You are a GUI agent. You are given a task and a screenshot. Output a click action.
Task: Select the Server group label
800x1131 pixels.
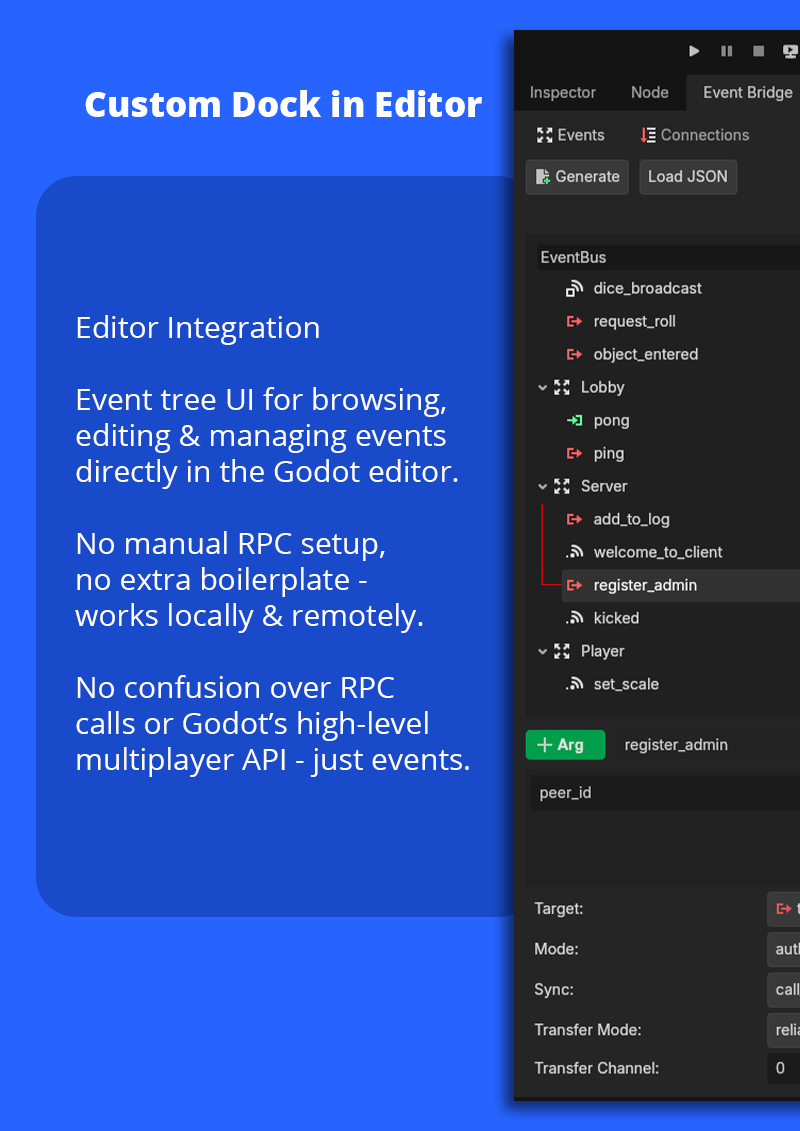(x=604, y=487)
